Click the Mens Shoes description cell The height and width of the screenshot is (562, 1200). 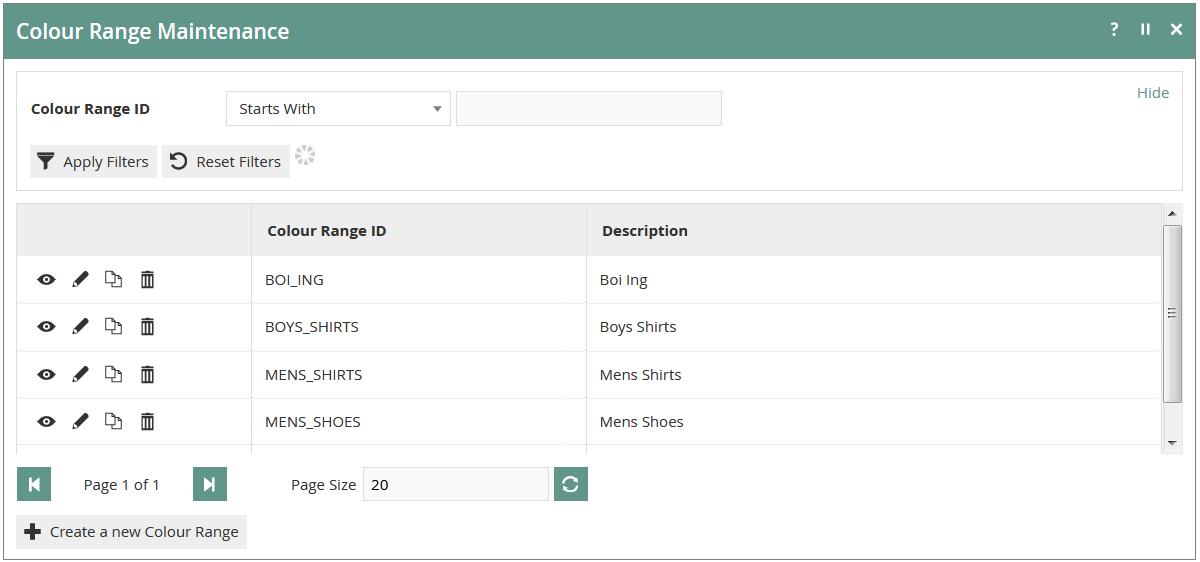[x=874, y=422]
